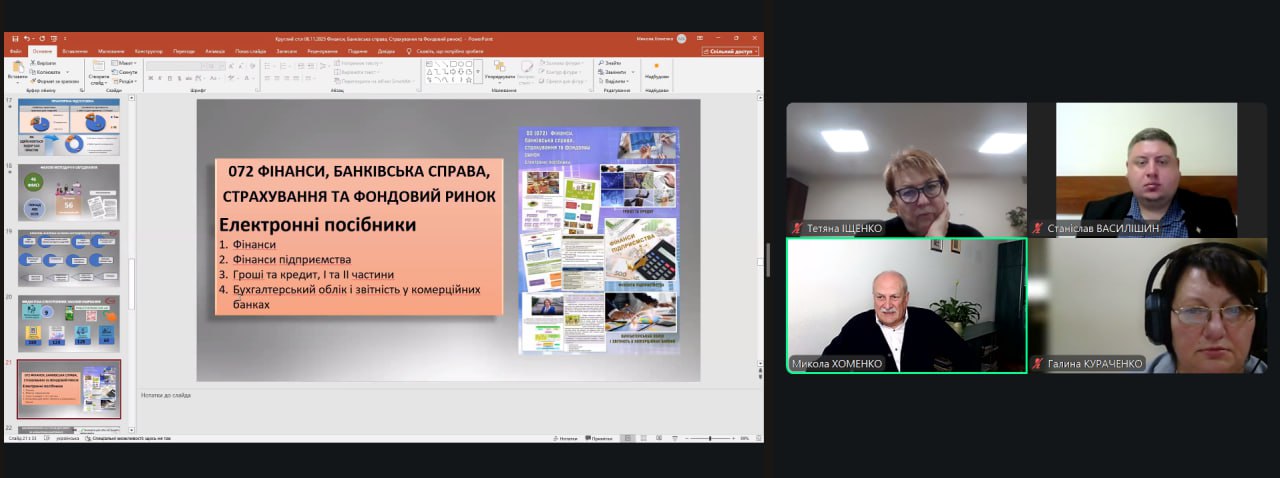Click the Paste (Вставити) clipboard icon
This screenshot has height=478, width=1280.
17,68
